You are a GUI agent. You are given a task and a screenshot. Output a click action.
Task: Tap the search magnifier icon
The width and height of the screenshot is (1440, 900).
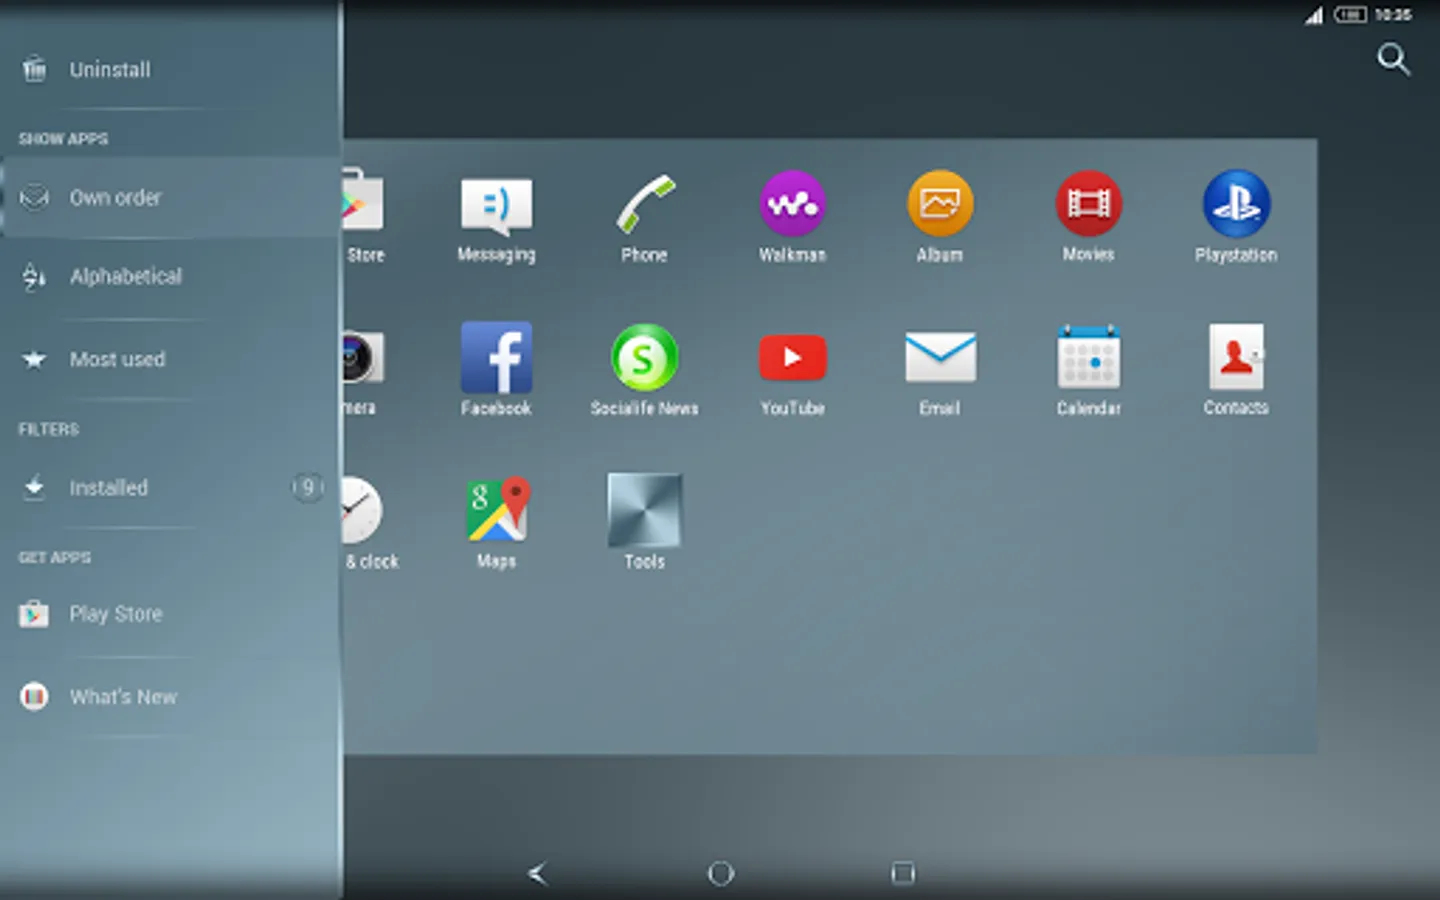pyautogui.click(x=1393, y=59)
